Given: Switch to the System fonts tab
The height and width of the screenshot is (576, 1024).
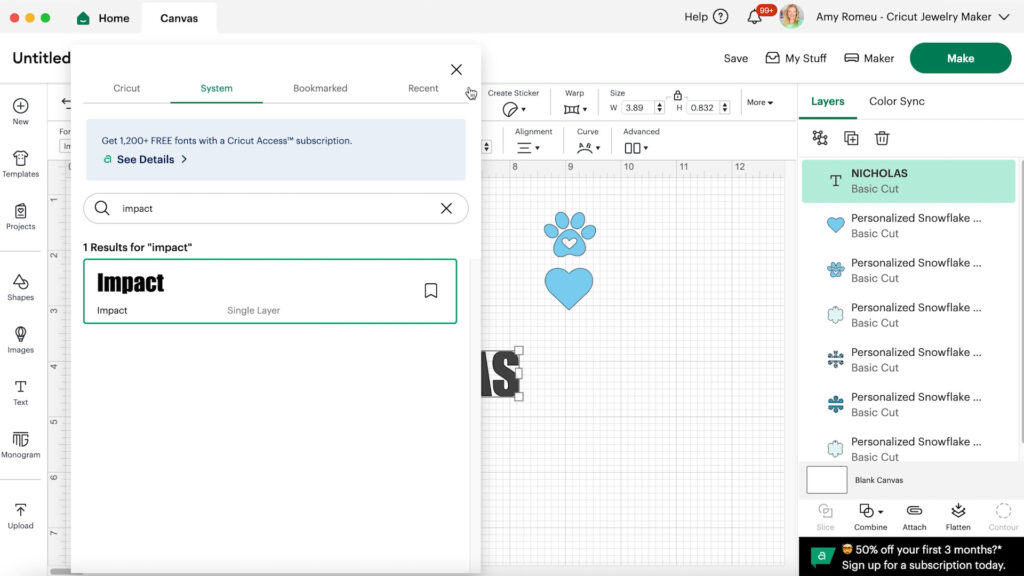Looking at the screenshot, I should coord(216,88).
